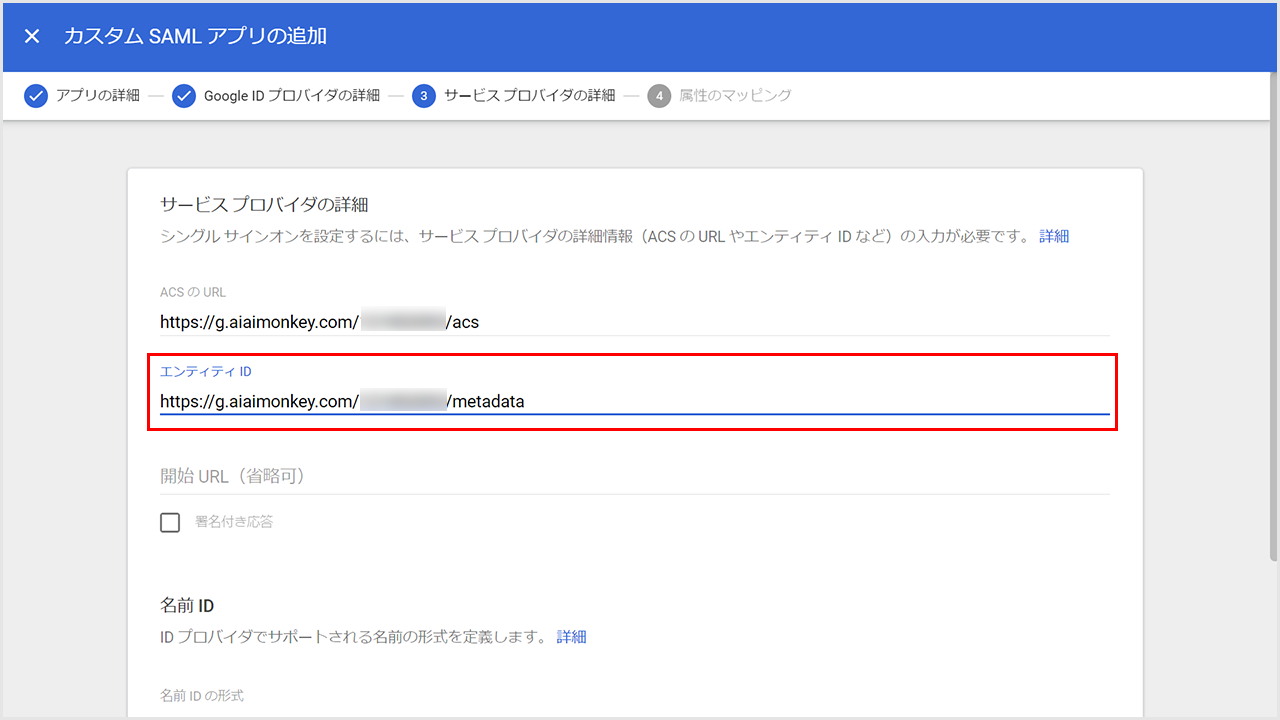Go to the Google ID プロバイダの詳細 step label

(x=292, y=96)
